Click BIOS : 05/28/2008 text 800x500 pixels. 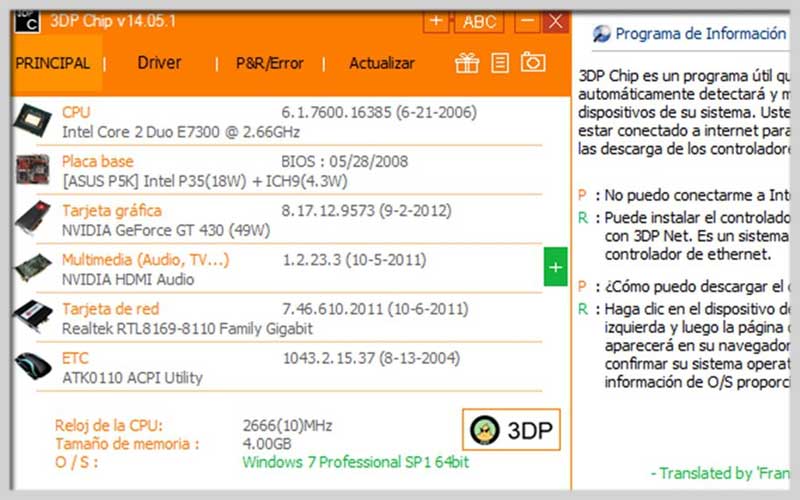[x=344, y=161]
